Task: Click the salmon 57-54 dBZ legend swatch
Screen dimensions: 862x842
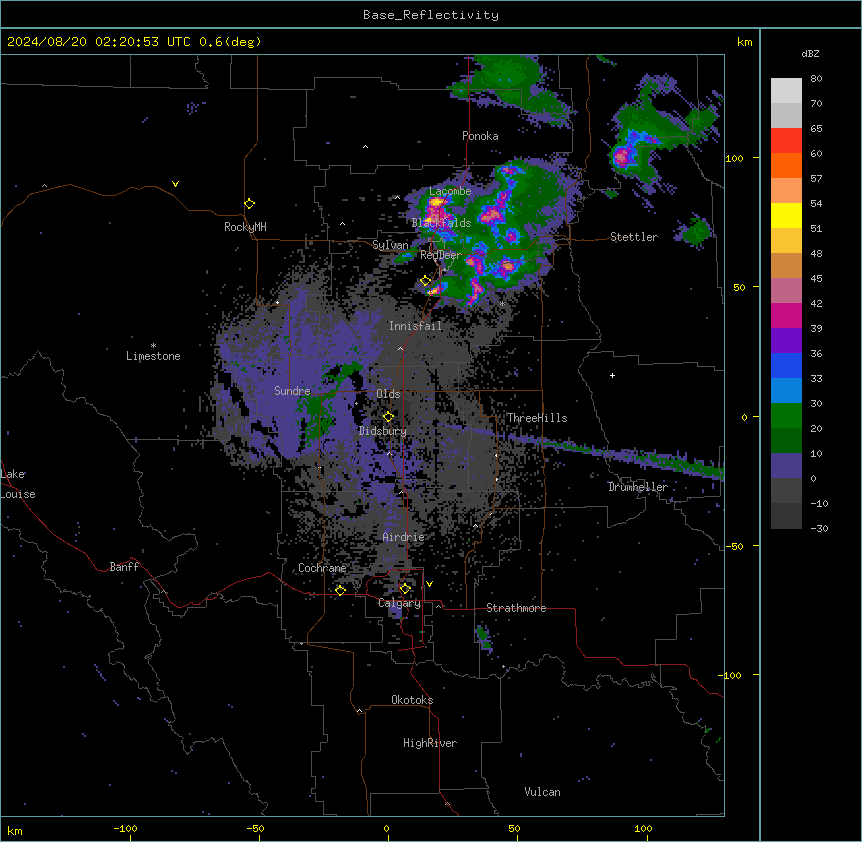Action: (x=786, y=191)
